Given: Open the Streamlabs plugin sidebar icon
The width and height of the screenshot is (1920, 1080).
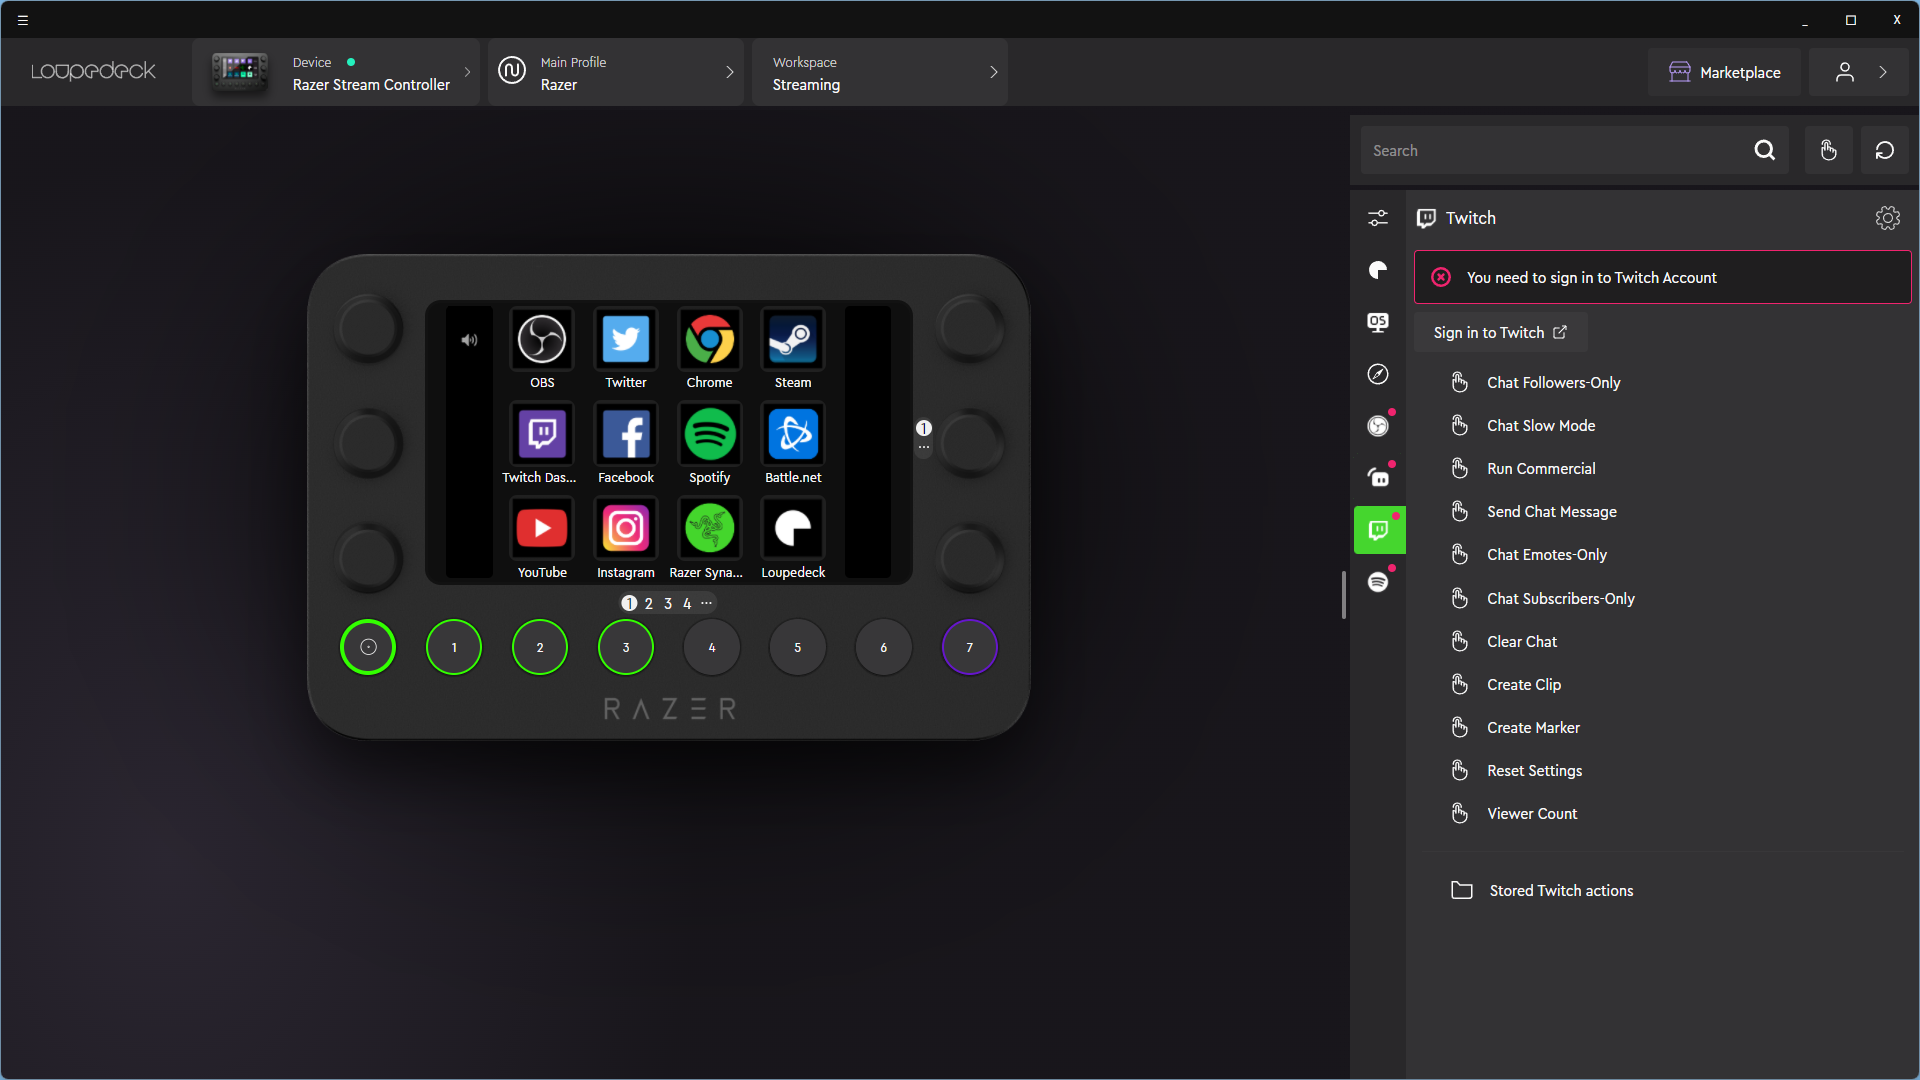Looking at the screenshot, I should 1378,478.
